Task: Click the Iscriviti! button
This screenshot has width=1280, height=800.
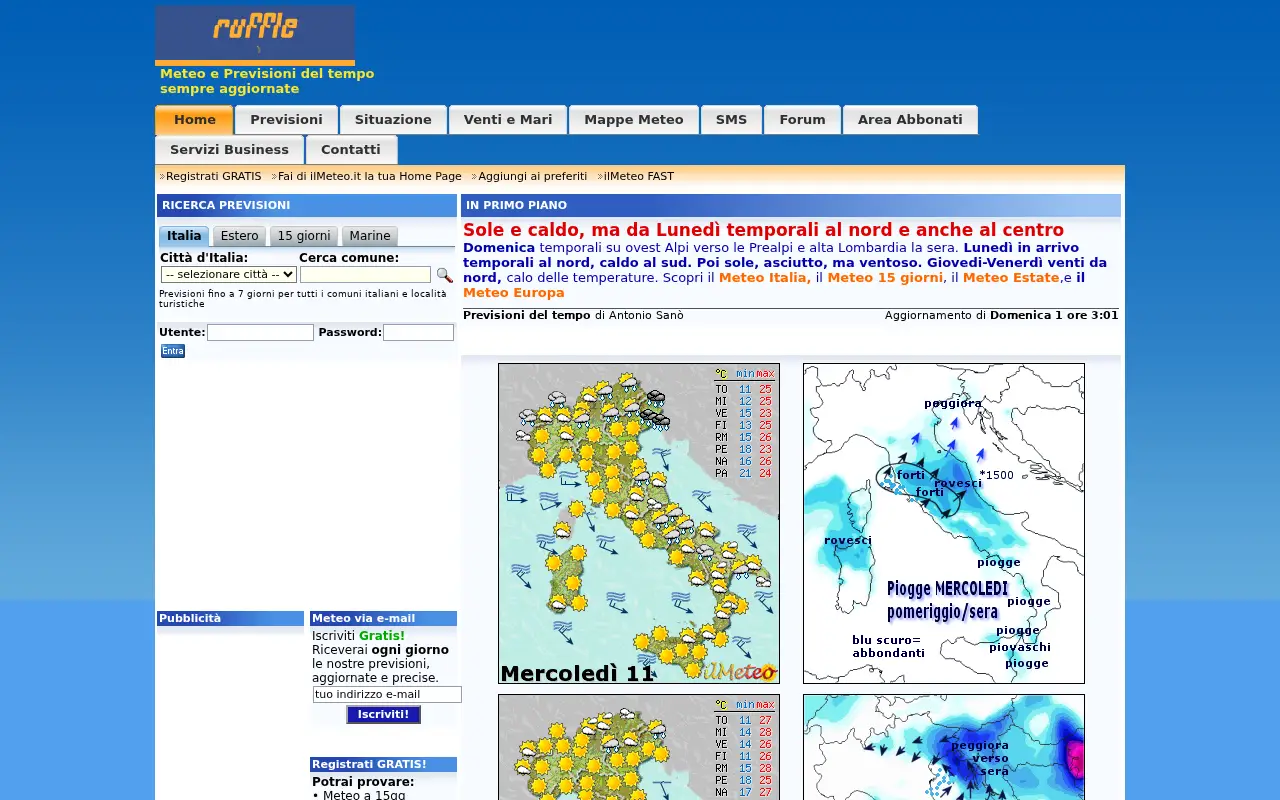Action: click(384, 714)
